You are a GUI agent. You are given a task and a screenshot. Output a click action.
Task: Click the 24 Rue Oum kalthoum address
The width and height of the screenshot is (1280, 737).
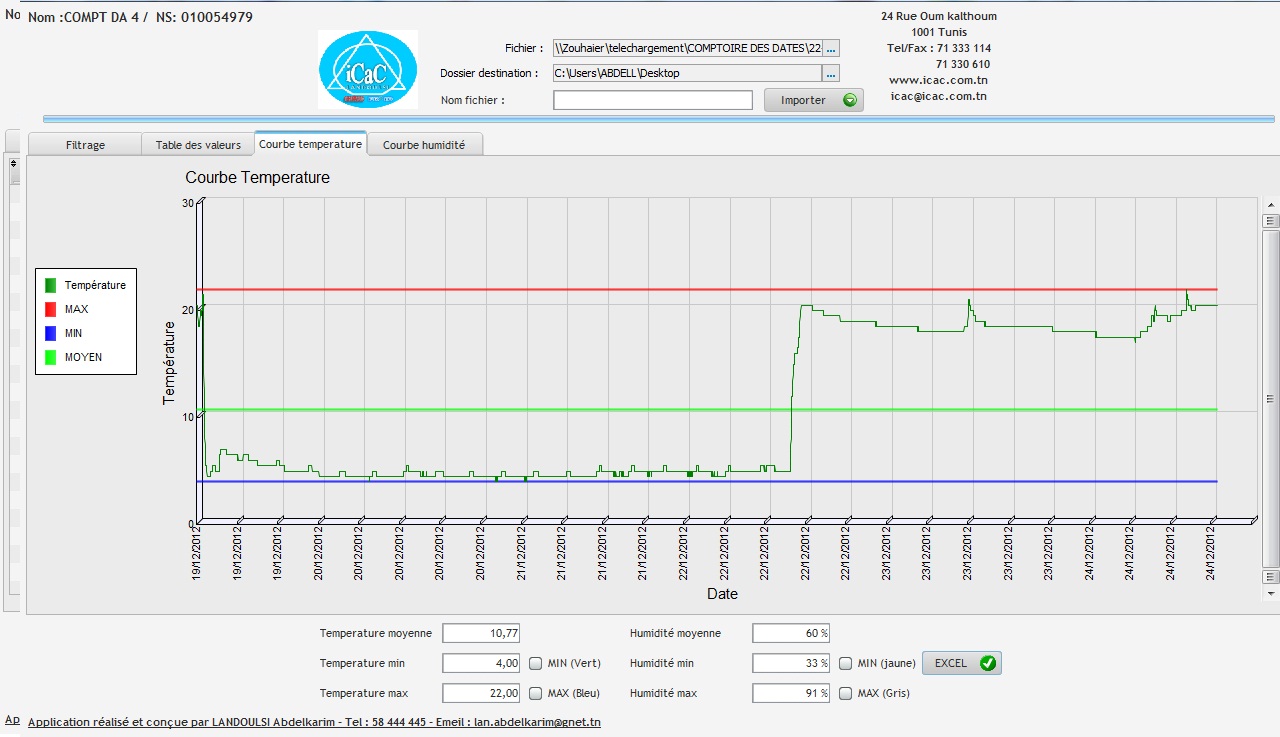pos(938,16)
